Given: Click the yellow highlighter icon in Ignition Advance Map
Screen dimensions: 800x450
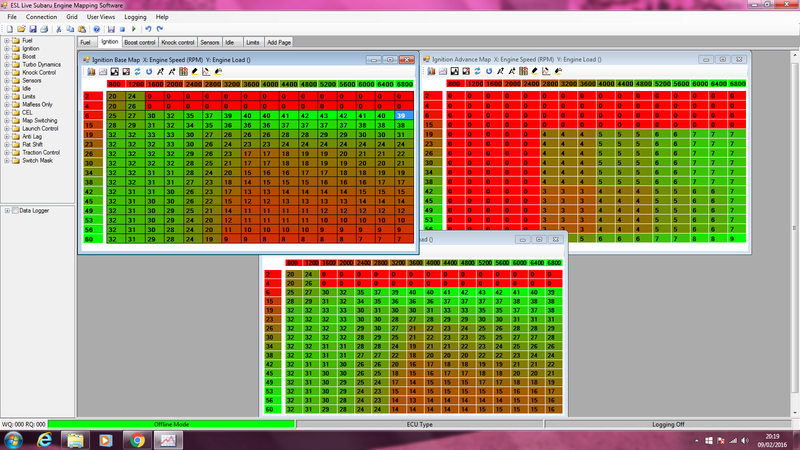Looking at the screenshot, I should tap(535, 71).
